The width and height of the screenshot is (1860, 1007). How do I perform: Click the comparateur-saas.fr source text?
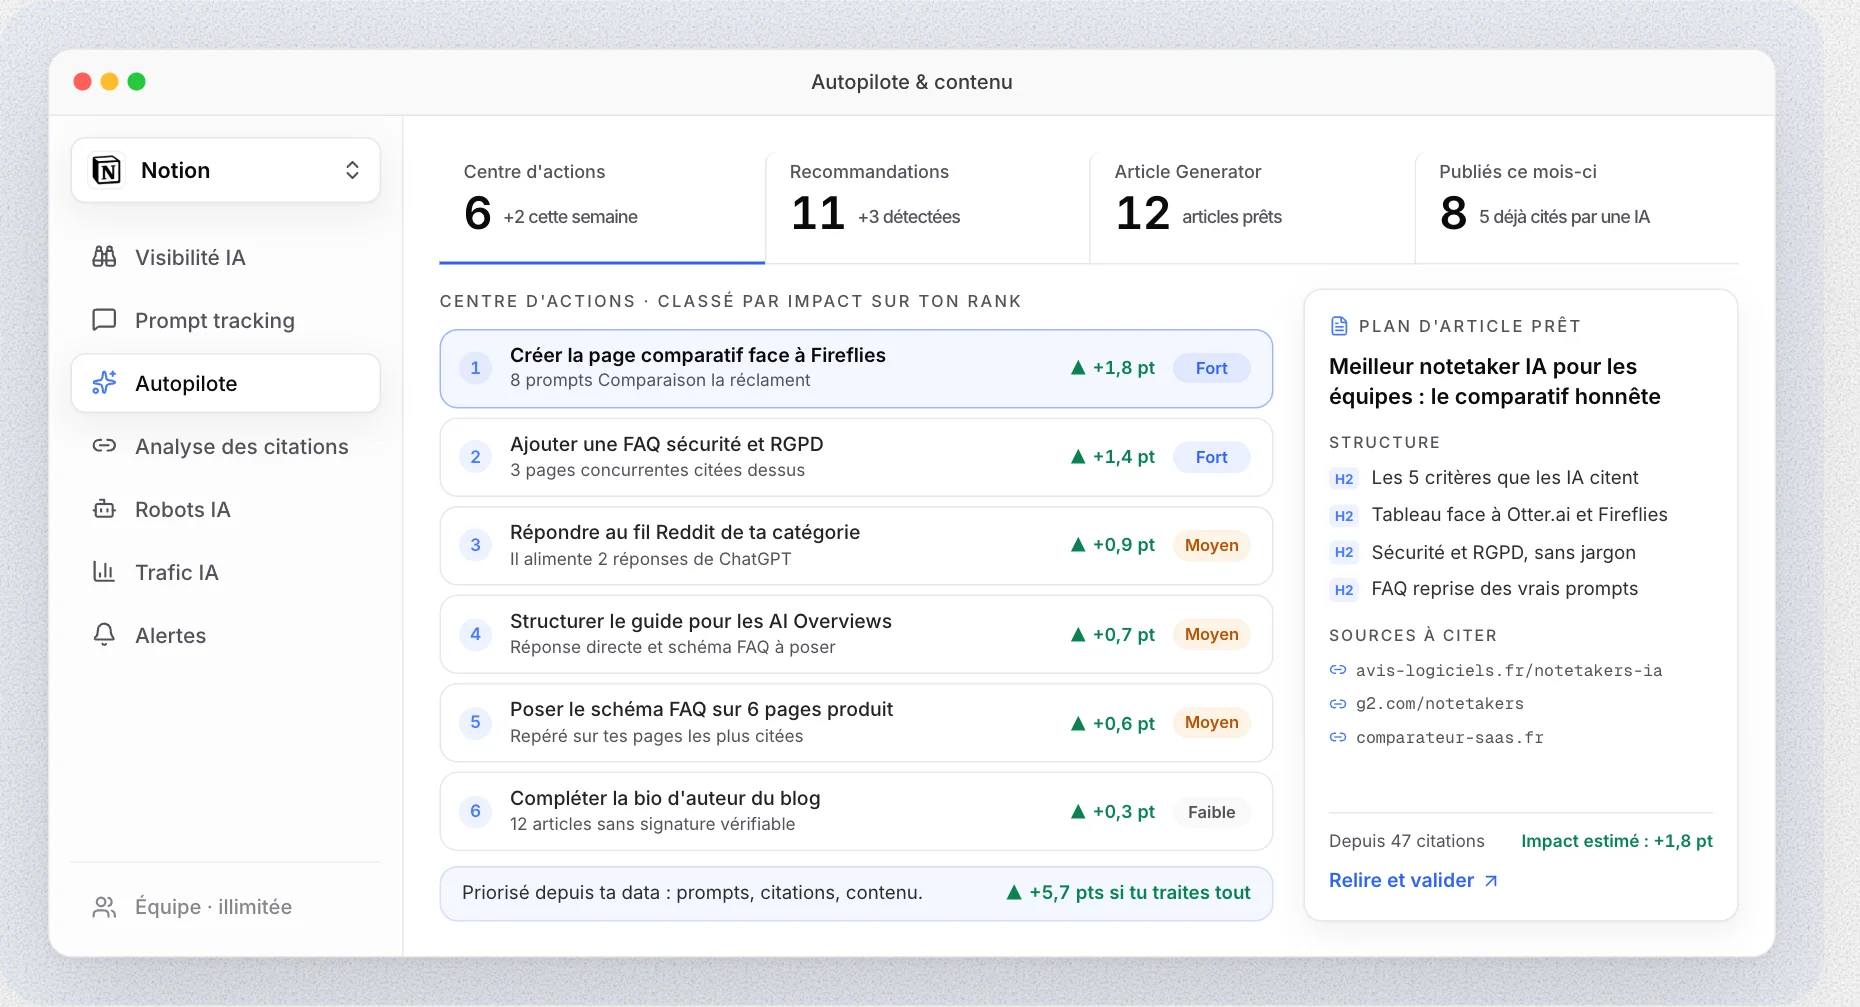(1450, 737)
